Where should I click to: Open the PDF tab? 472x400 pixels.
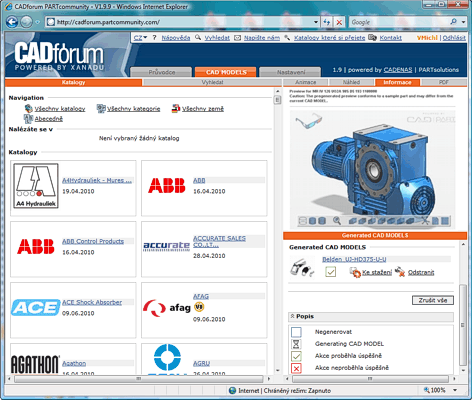(443, 82)
